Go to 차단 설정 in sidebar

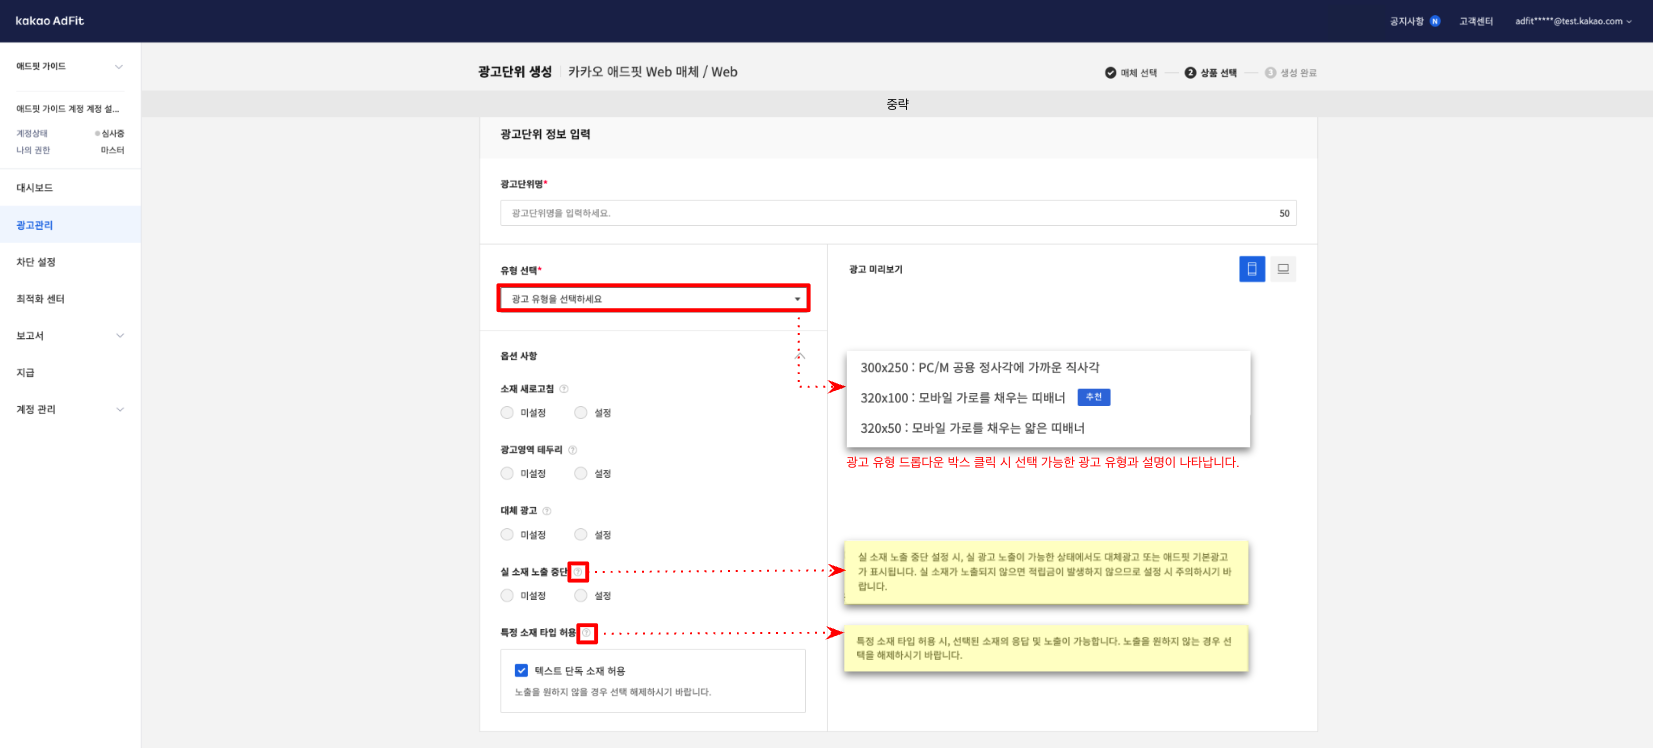point(36,262)
